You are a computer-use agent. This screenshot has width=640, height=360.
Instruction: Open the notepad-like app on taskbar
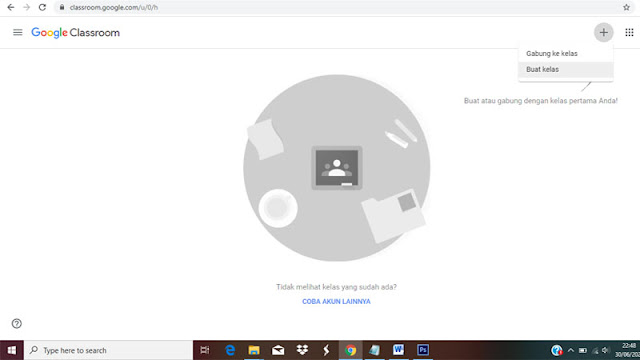tap(374, 350)
